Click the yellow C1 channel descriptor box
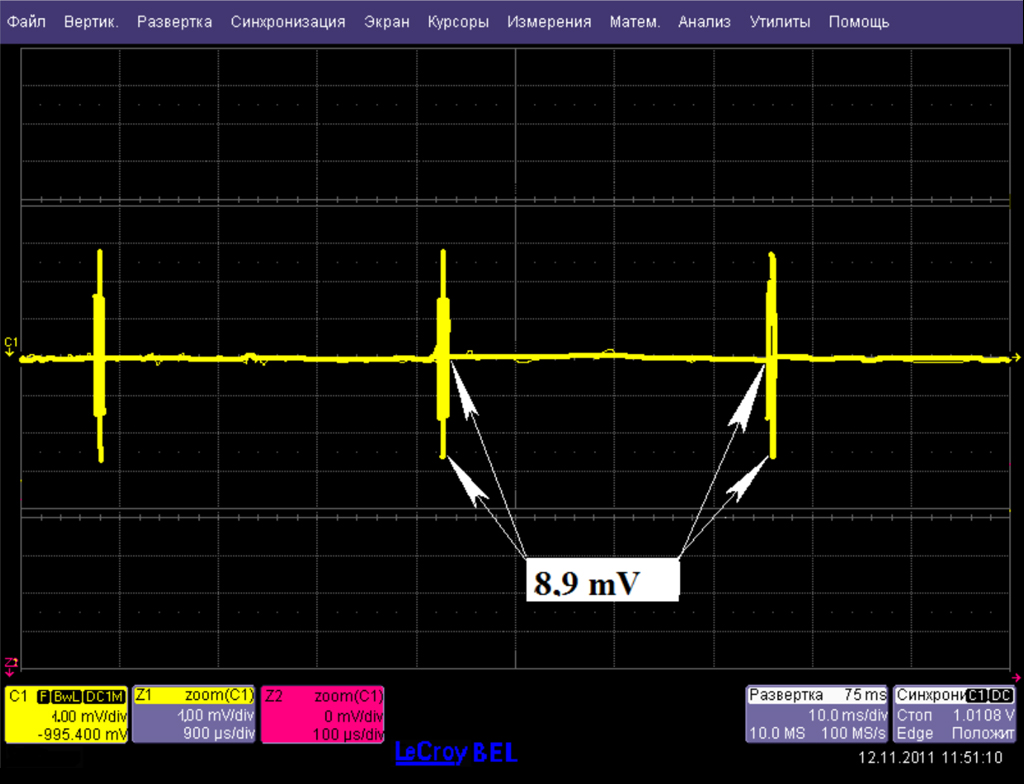The width and height of the screenshot is (1024, 784). (66, 715)
